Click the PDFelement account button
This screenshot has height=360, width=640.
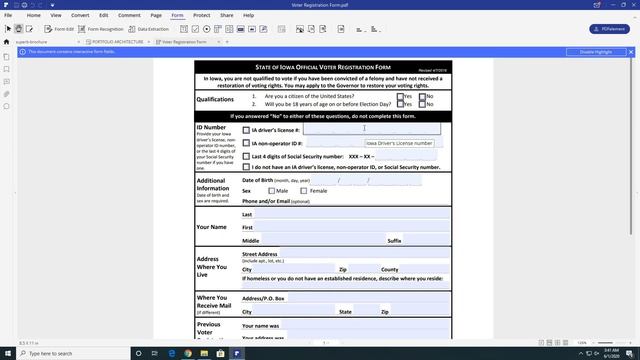pos(609,29)
